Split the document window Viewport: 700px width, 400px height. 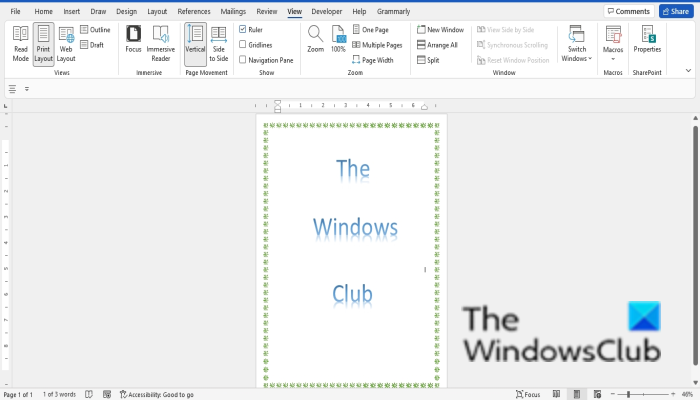(x=428, y=60)
